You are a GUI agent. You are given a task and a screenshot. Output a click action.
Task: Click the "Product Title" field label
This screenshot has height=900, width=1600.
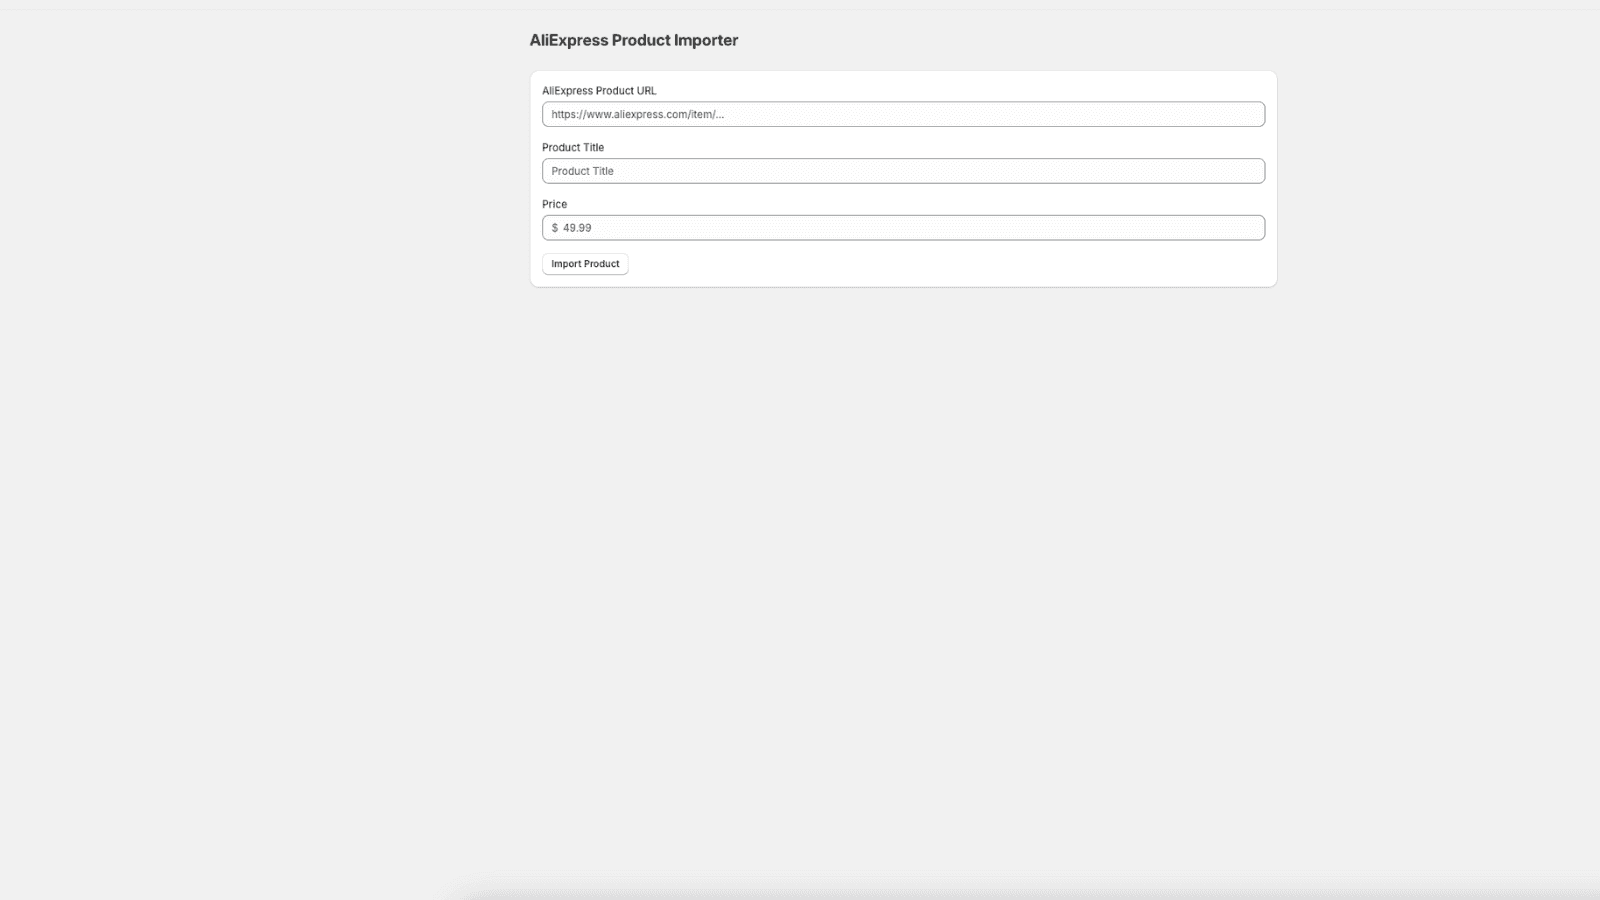pyautogui.click(x=573, y=148)
